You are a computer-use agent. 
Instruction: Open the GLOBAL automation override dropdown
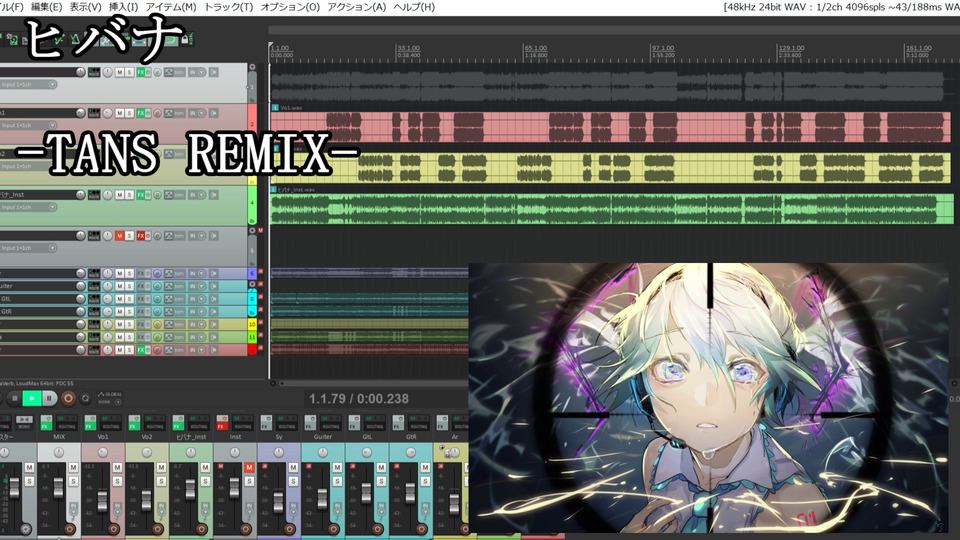click(x=110, y=398)
